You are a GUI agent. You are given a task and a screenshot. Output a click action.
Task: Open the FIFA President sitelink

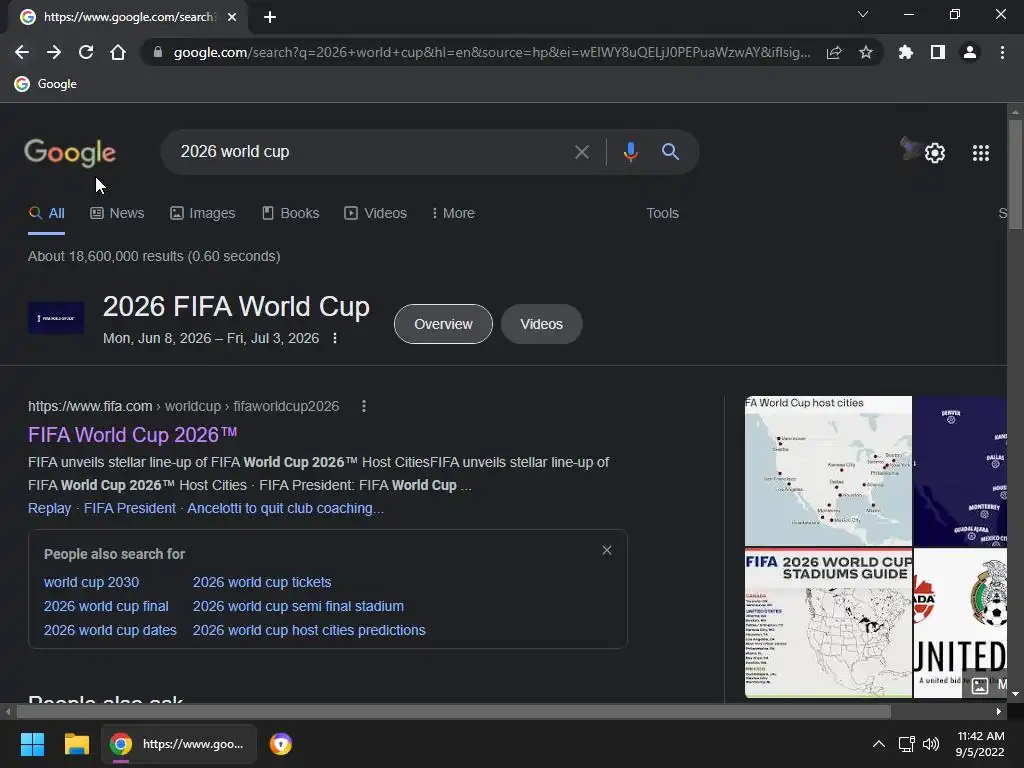tap(130, 508)
